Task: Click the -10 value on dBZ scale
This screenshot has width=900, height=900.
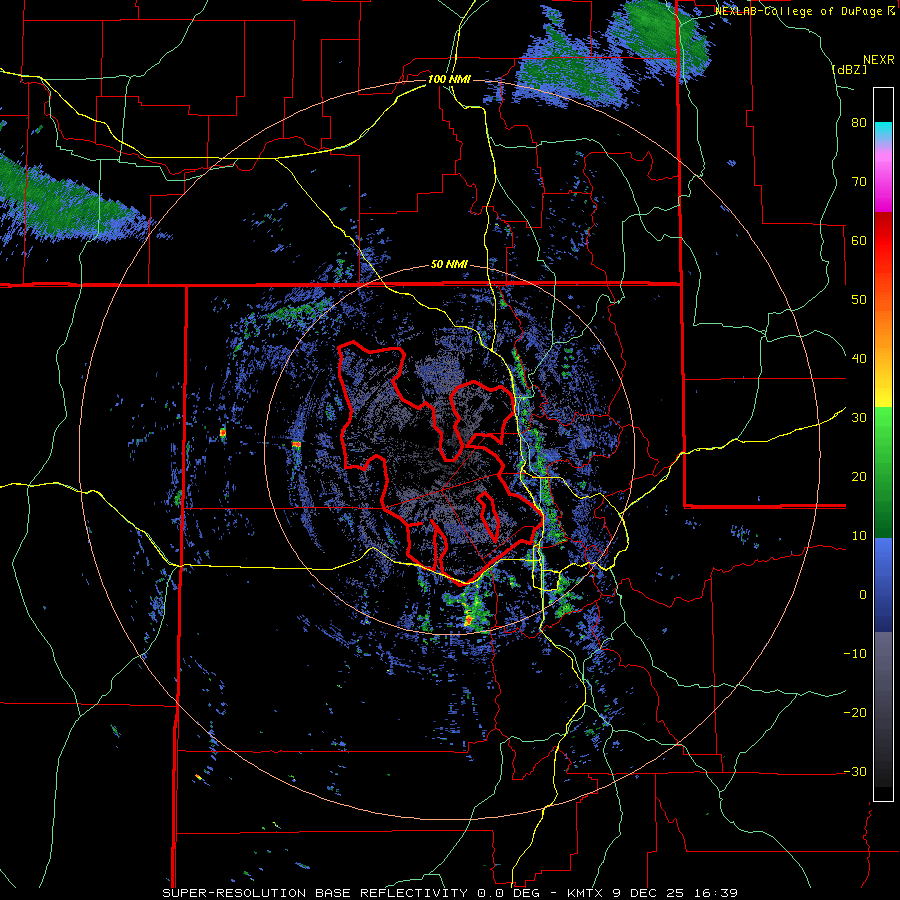Action: 855,653
